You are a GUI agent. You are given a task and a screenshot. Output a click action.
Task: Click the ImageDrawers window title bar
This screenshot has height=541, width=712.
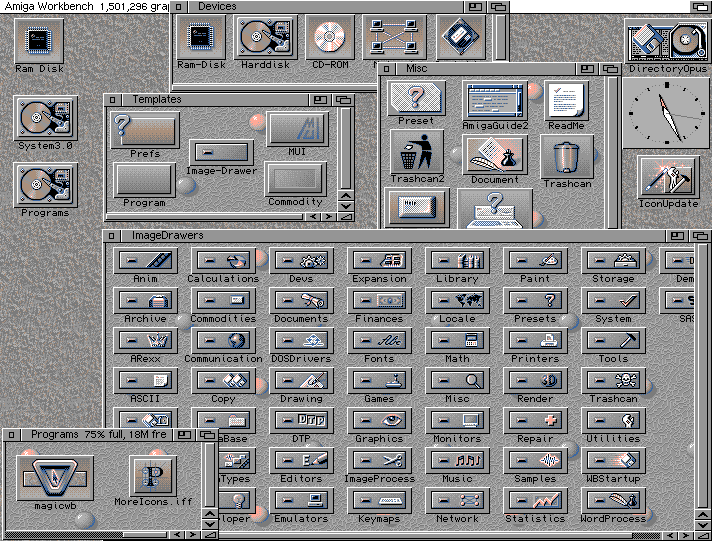[x=393, y=235]
